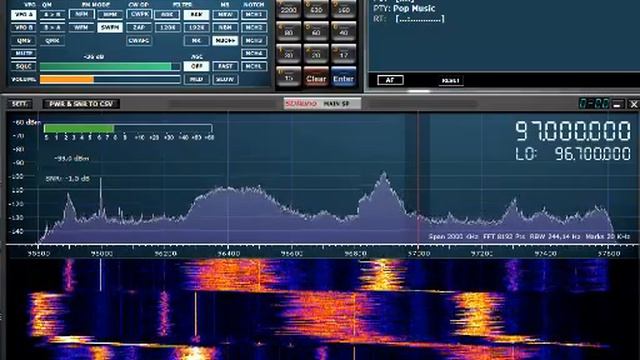
Task: Enable narrow noise blanker NBN
Action: point(225,28)
